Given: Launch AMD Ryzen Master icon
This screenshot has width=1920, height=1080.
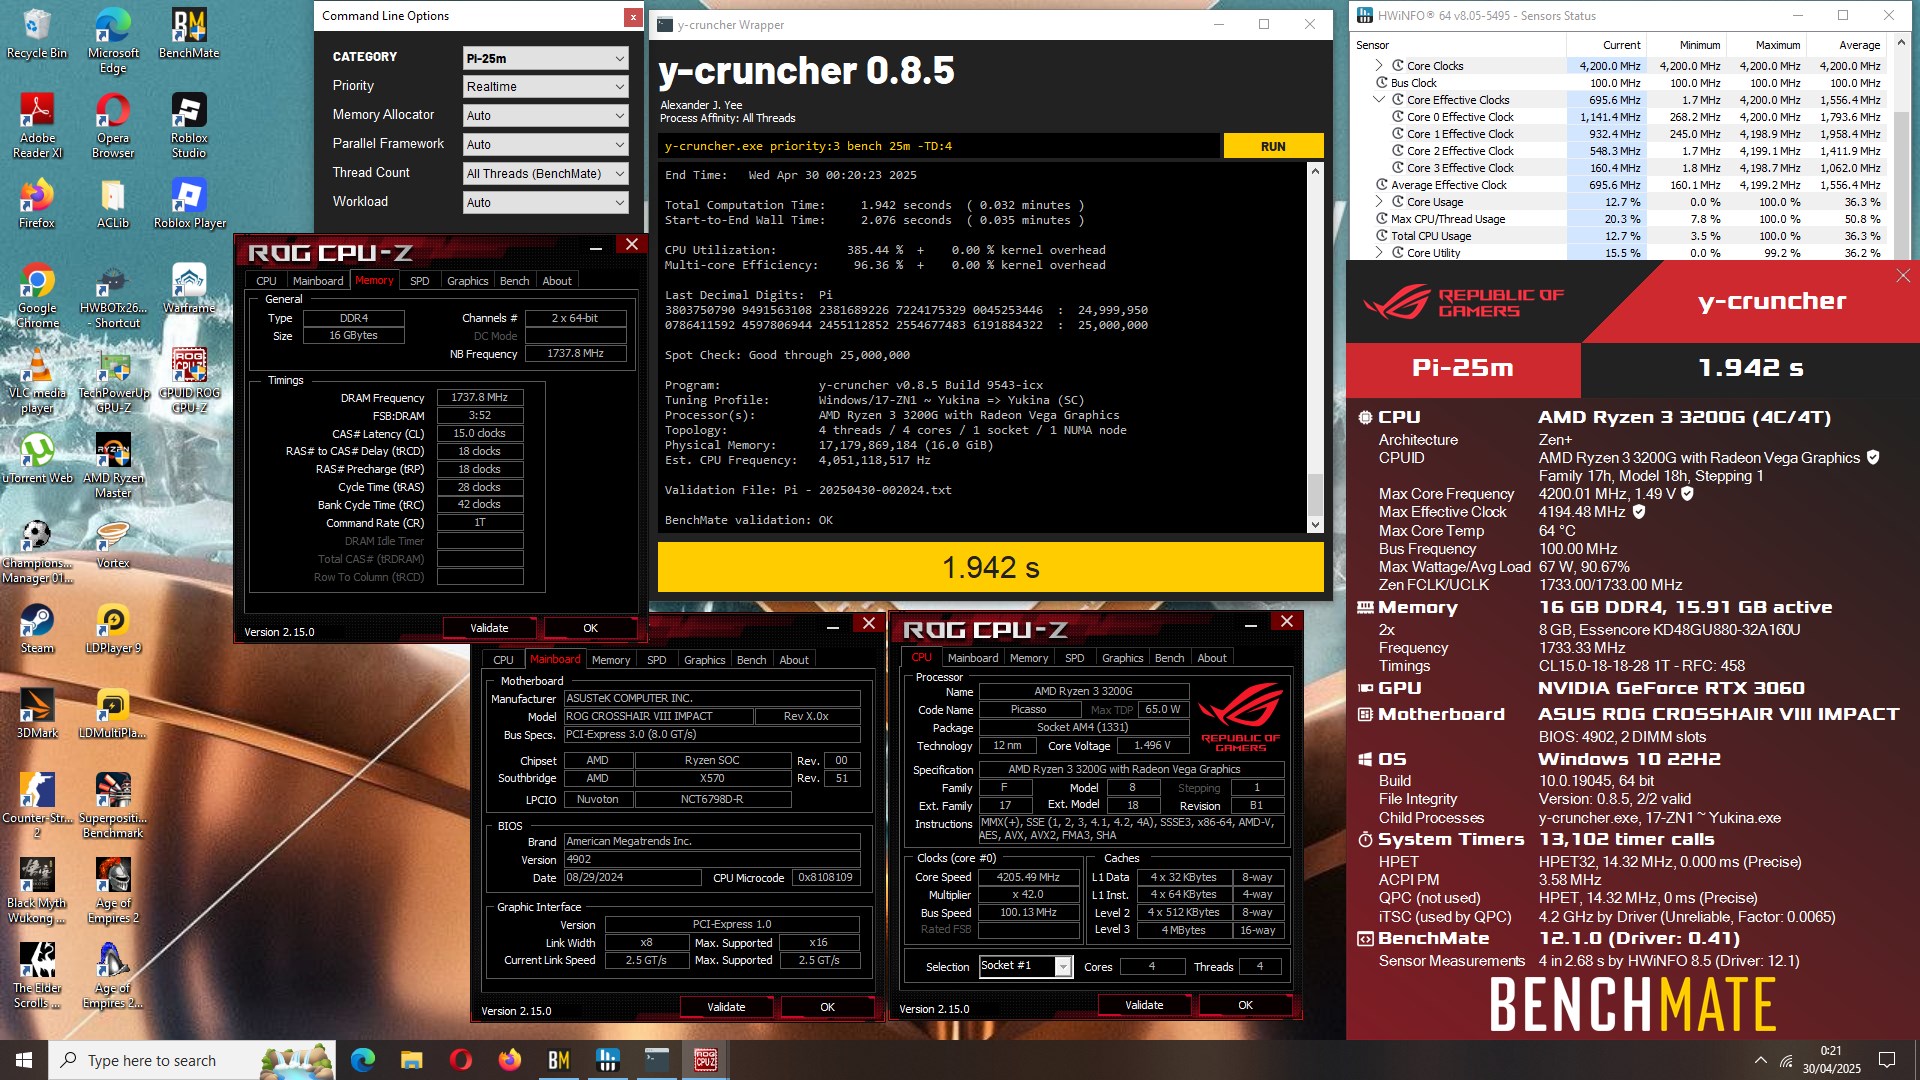Looking at the screenshot, I should (x=113, y=466).
